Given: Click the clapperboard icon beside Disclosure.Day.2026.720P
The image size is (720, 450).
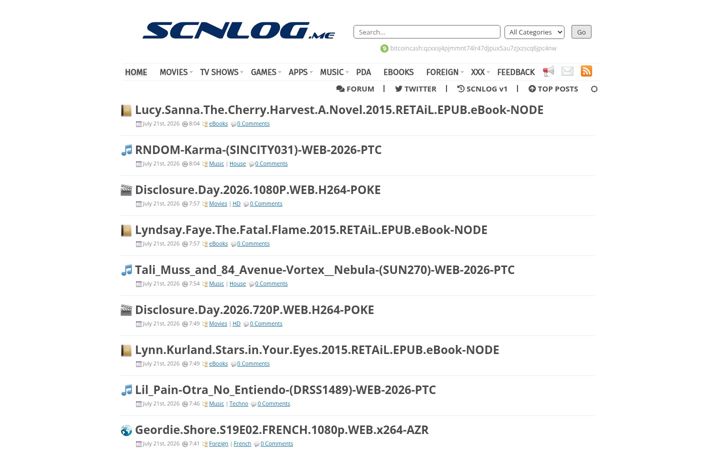Looking at the screenshot, I should pyautogui.click(x=126, y=310).
